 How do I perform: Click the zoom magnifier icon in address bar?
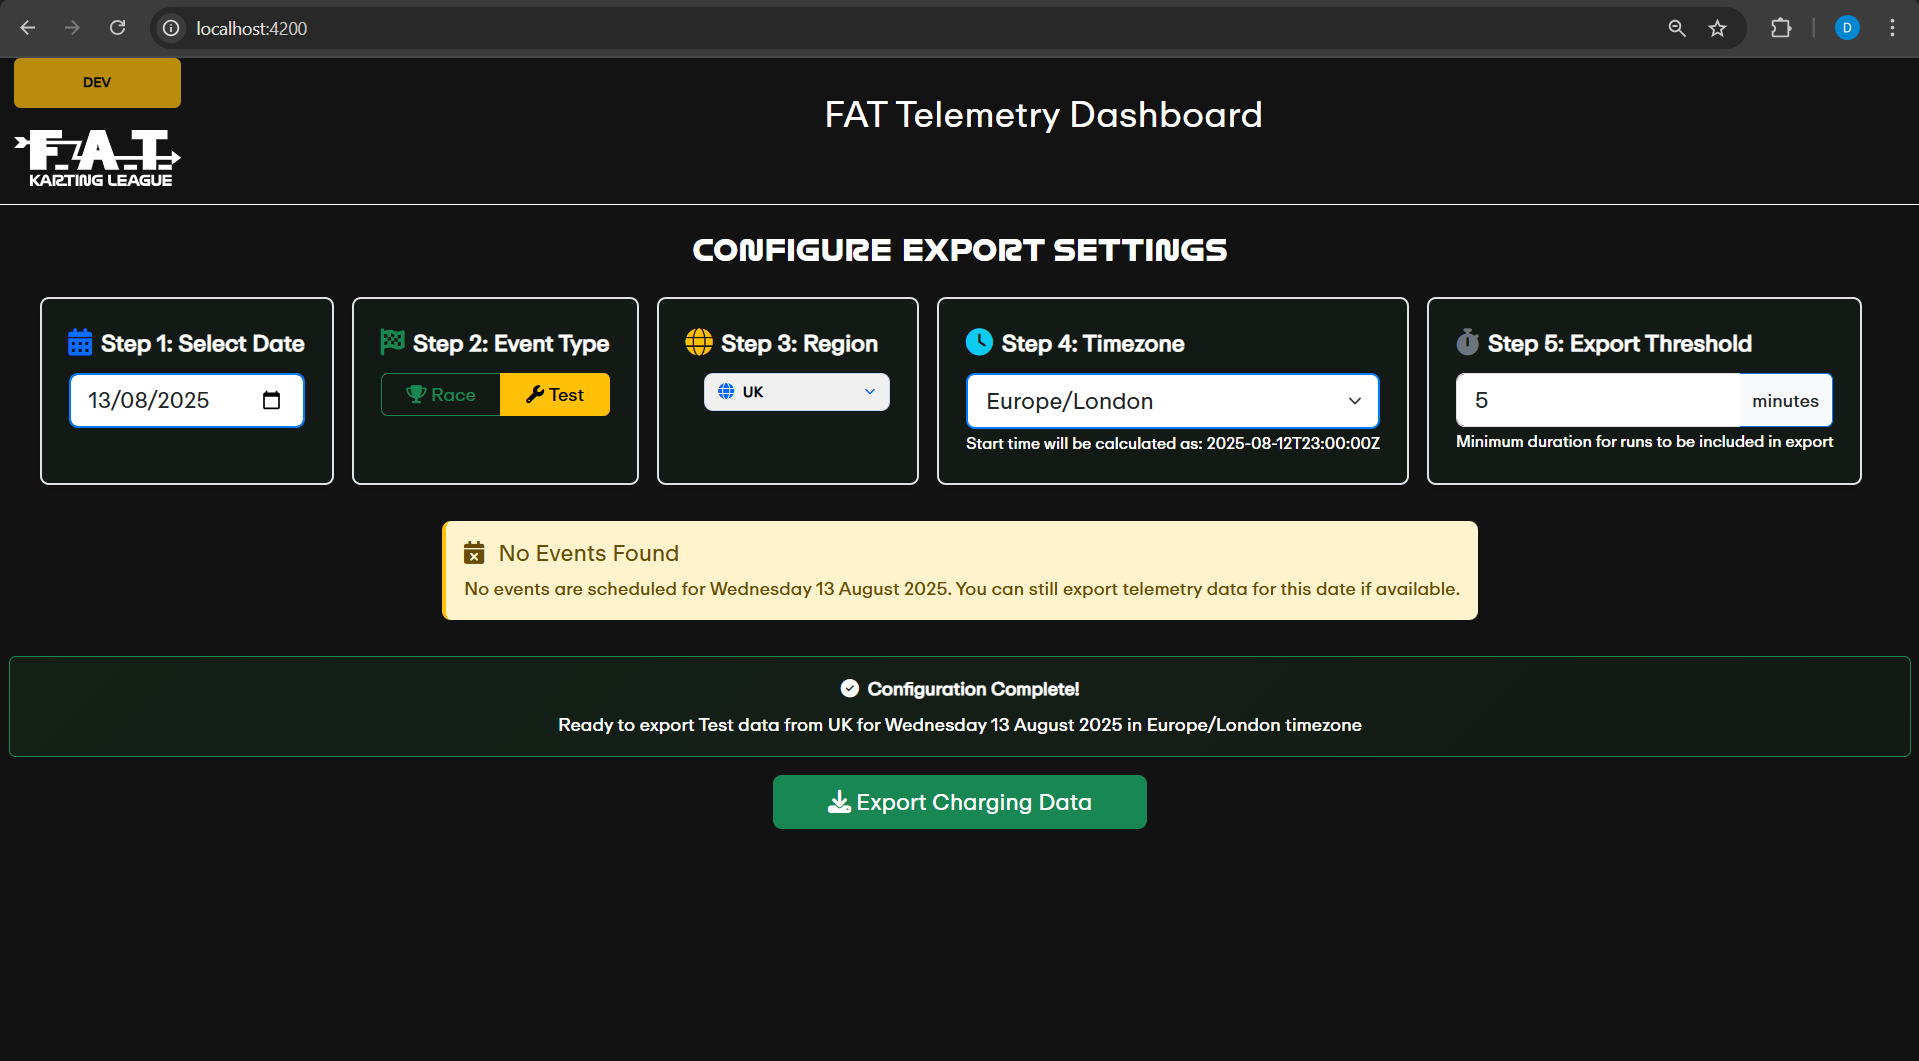click(x=1677, y=28)
